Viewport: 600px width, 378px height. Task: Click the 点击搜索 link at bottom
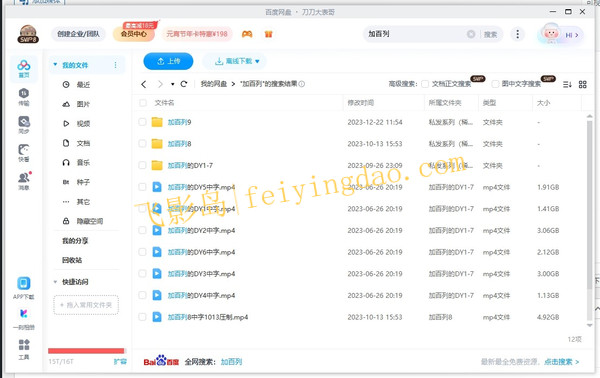pyautogui.click(x=561, y=362)
